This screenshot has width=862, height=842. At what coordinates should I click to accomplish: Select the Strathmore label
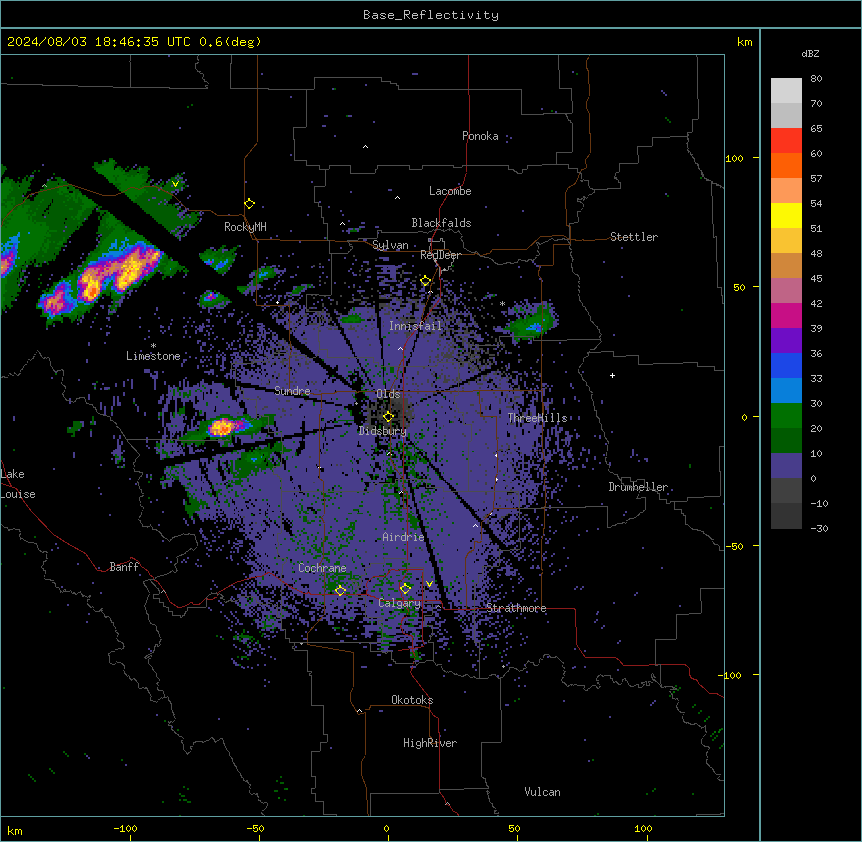pyautogui.click(x=516, y=608)
